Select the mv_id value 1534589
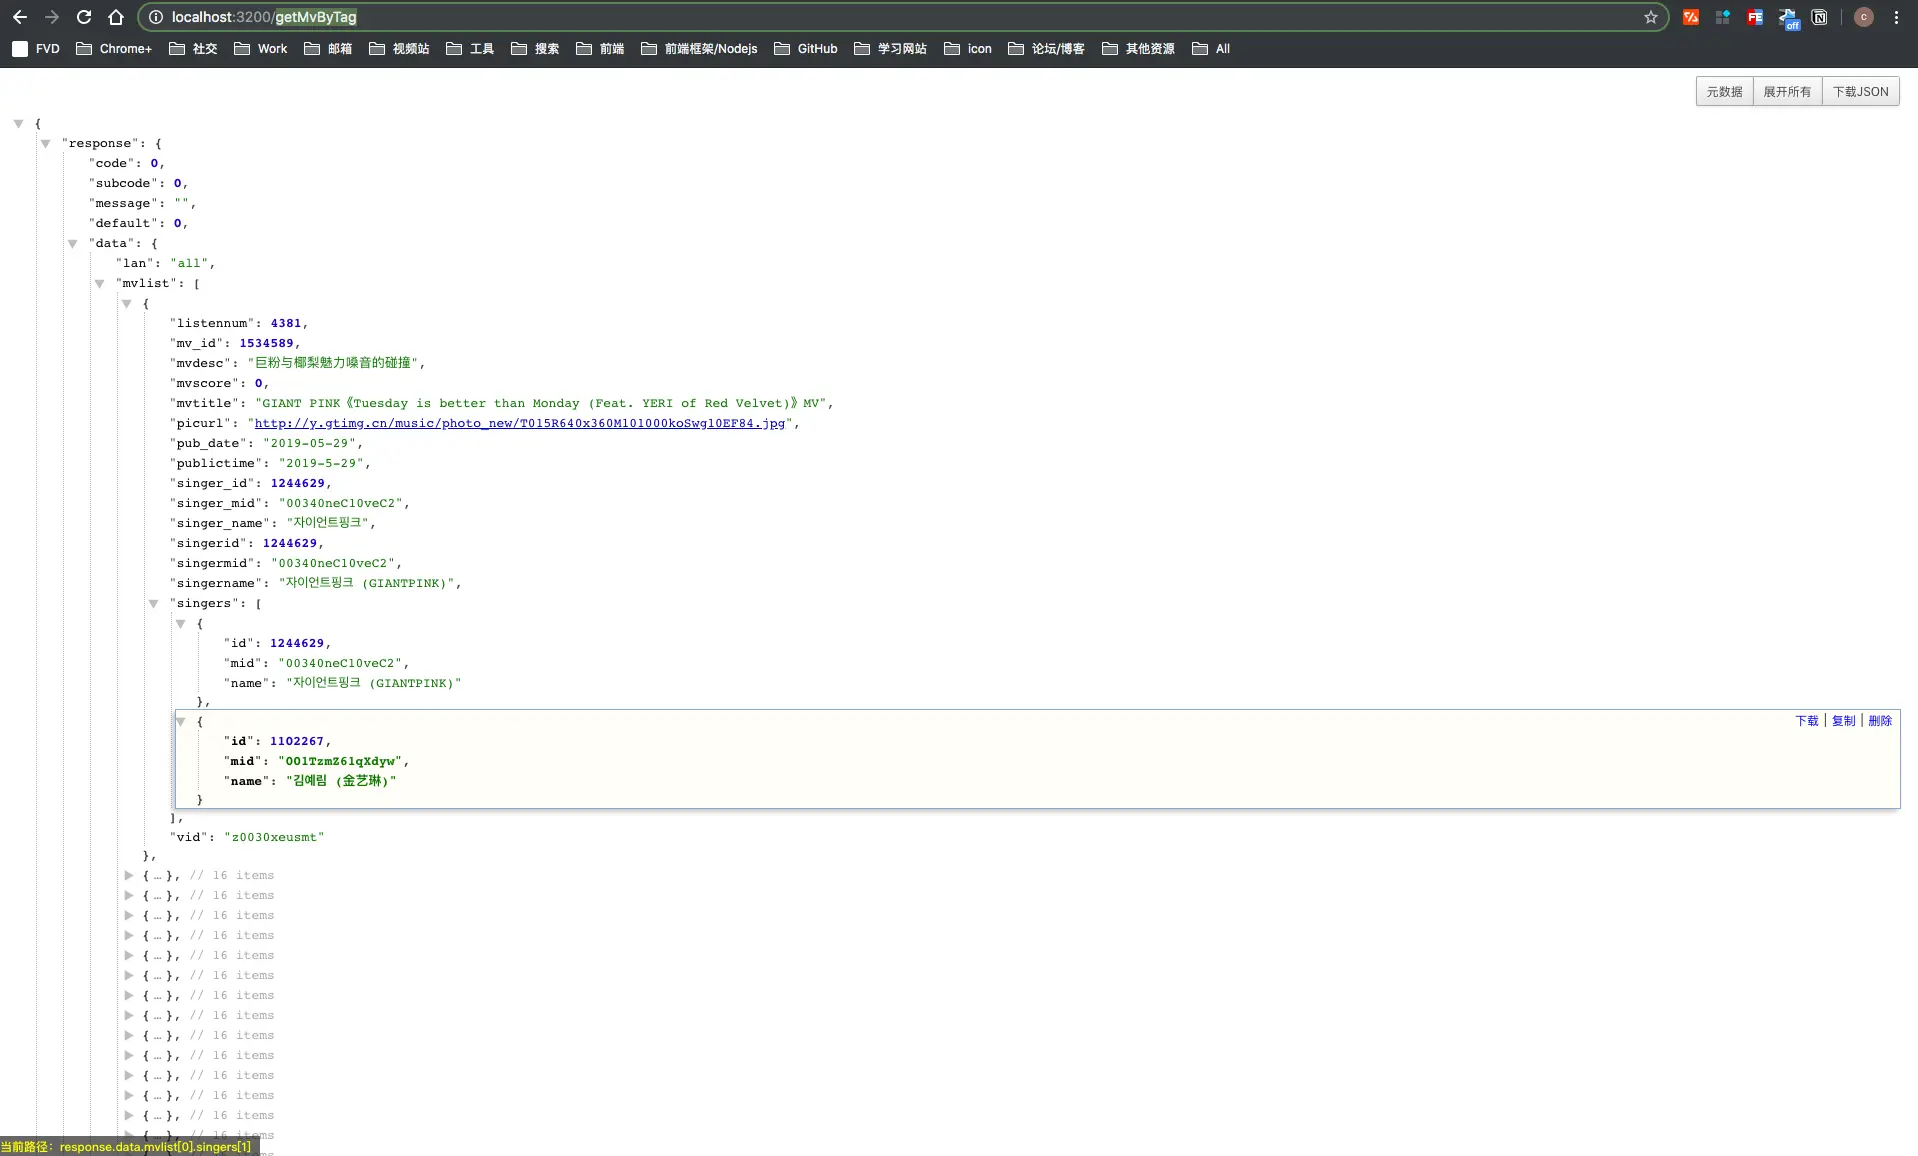This screenshot has height=1156, width=1918. click(x=266, y=343)
